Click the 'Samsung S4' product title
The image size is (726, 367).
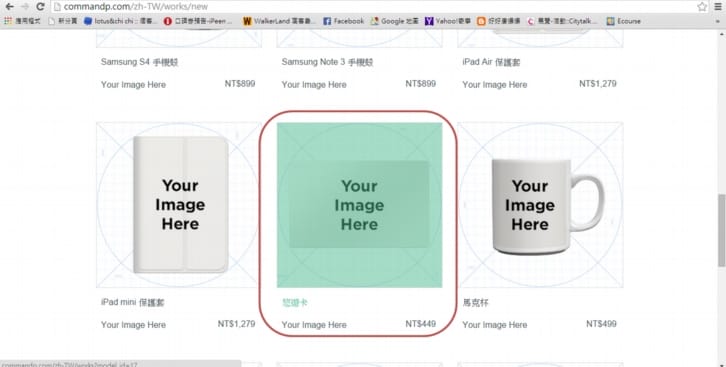tap(139, 62)
